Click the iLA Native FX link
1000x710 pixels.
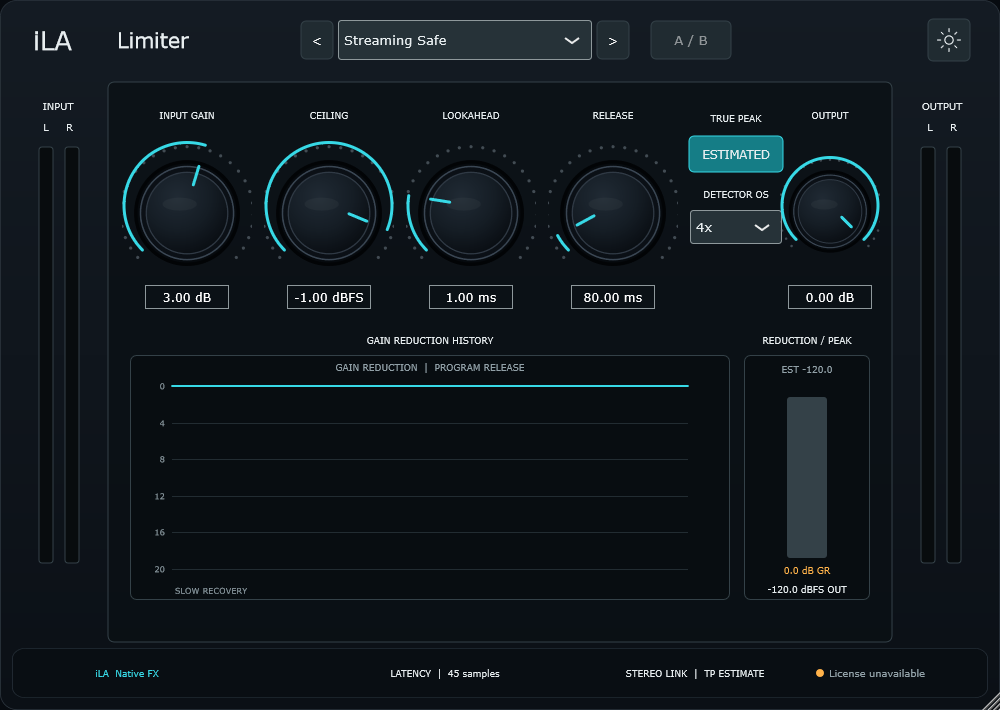pyautogui.click(x=127, y=674)
